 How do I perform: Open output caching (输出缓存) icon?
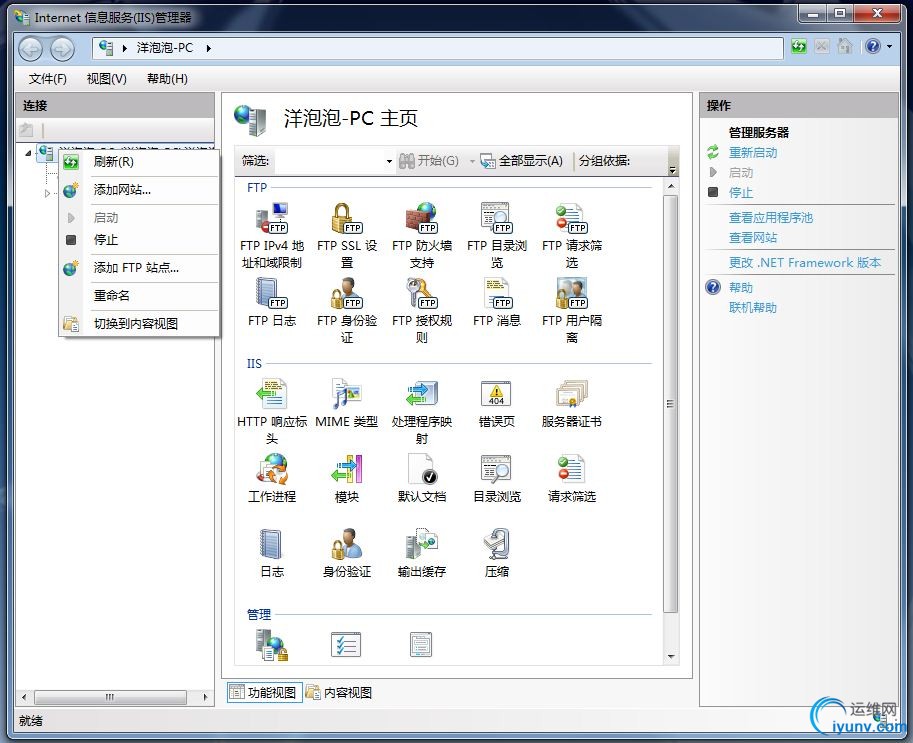point(422,544)
